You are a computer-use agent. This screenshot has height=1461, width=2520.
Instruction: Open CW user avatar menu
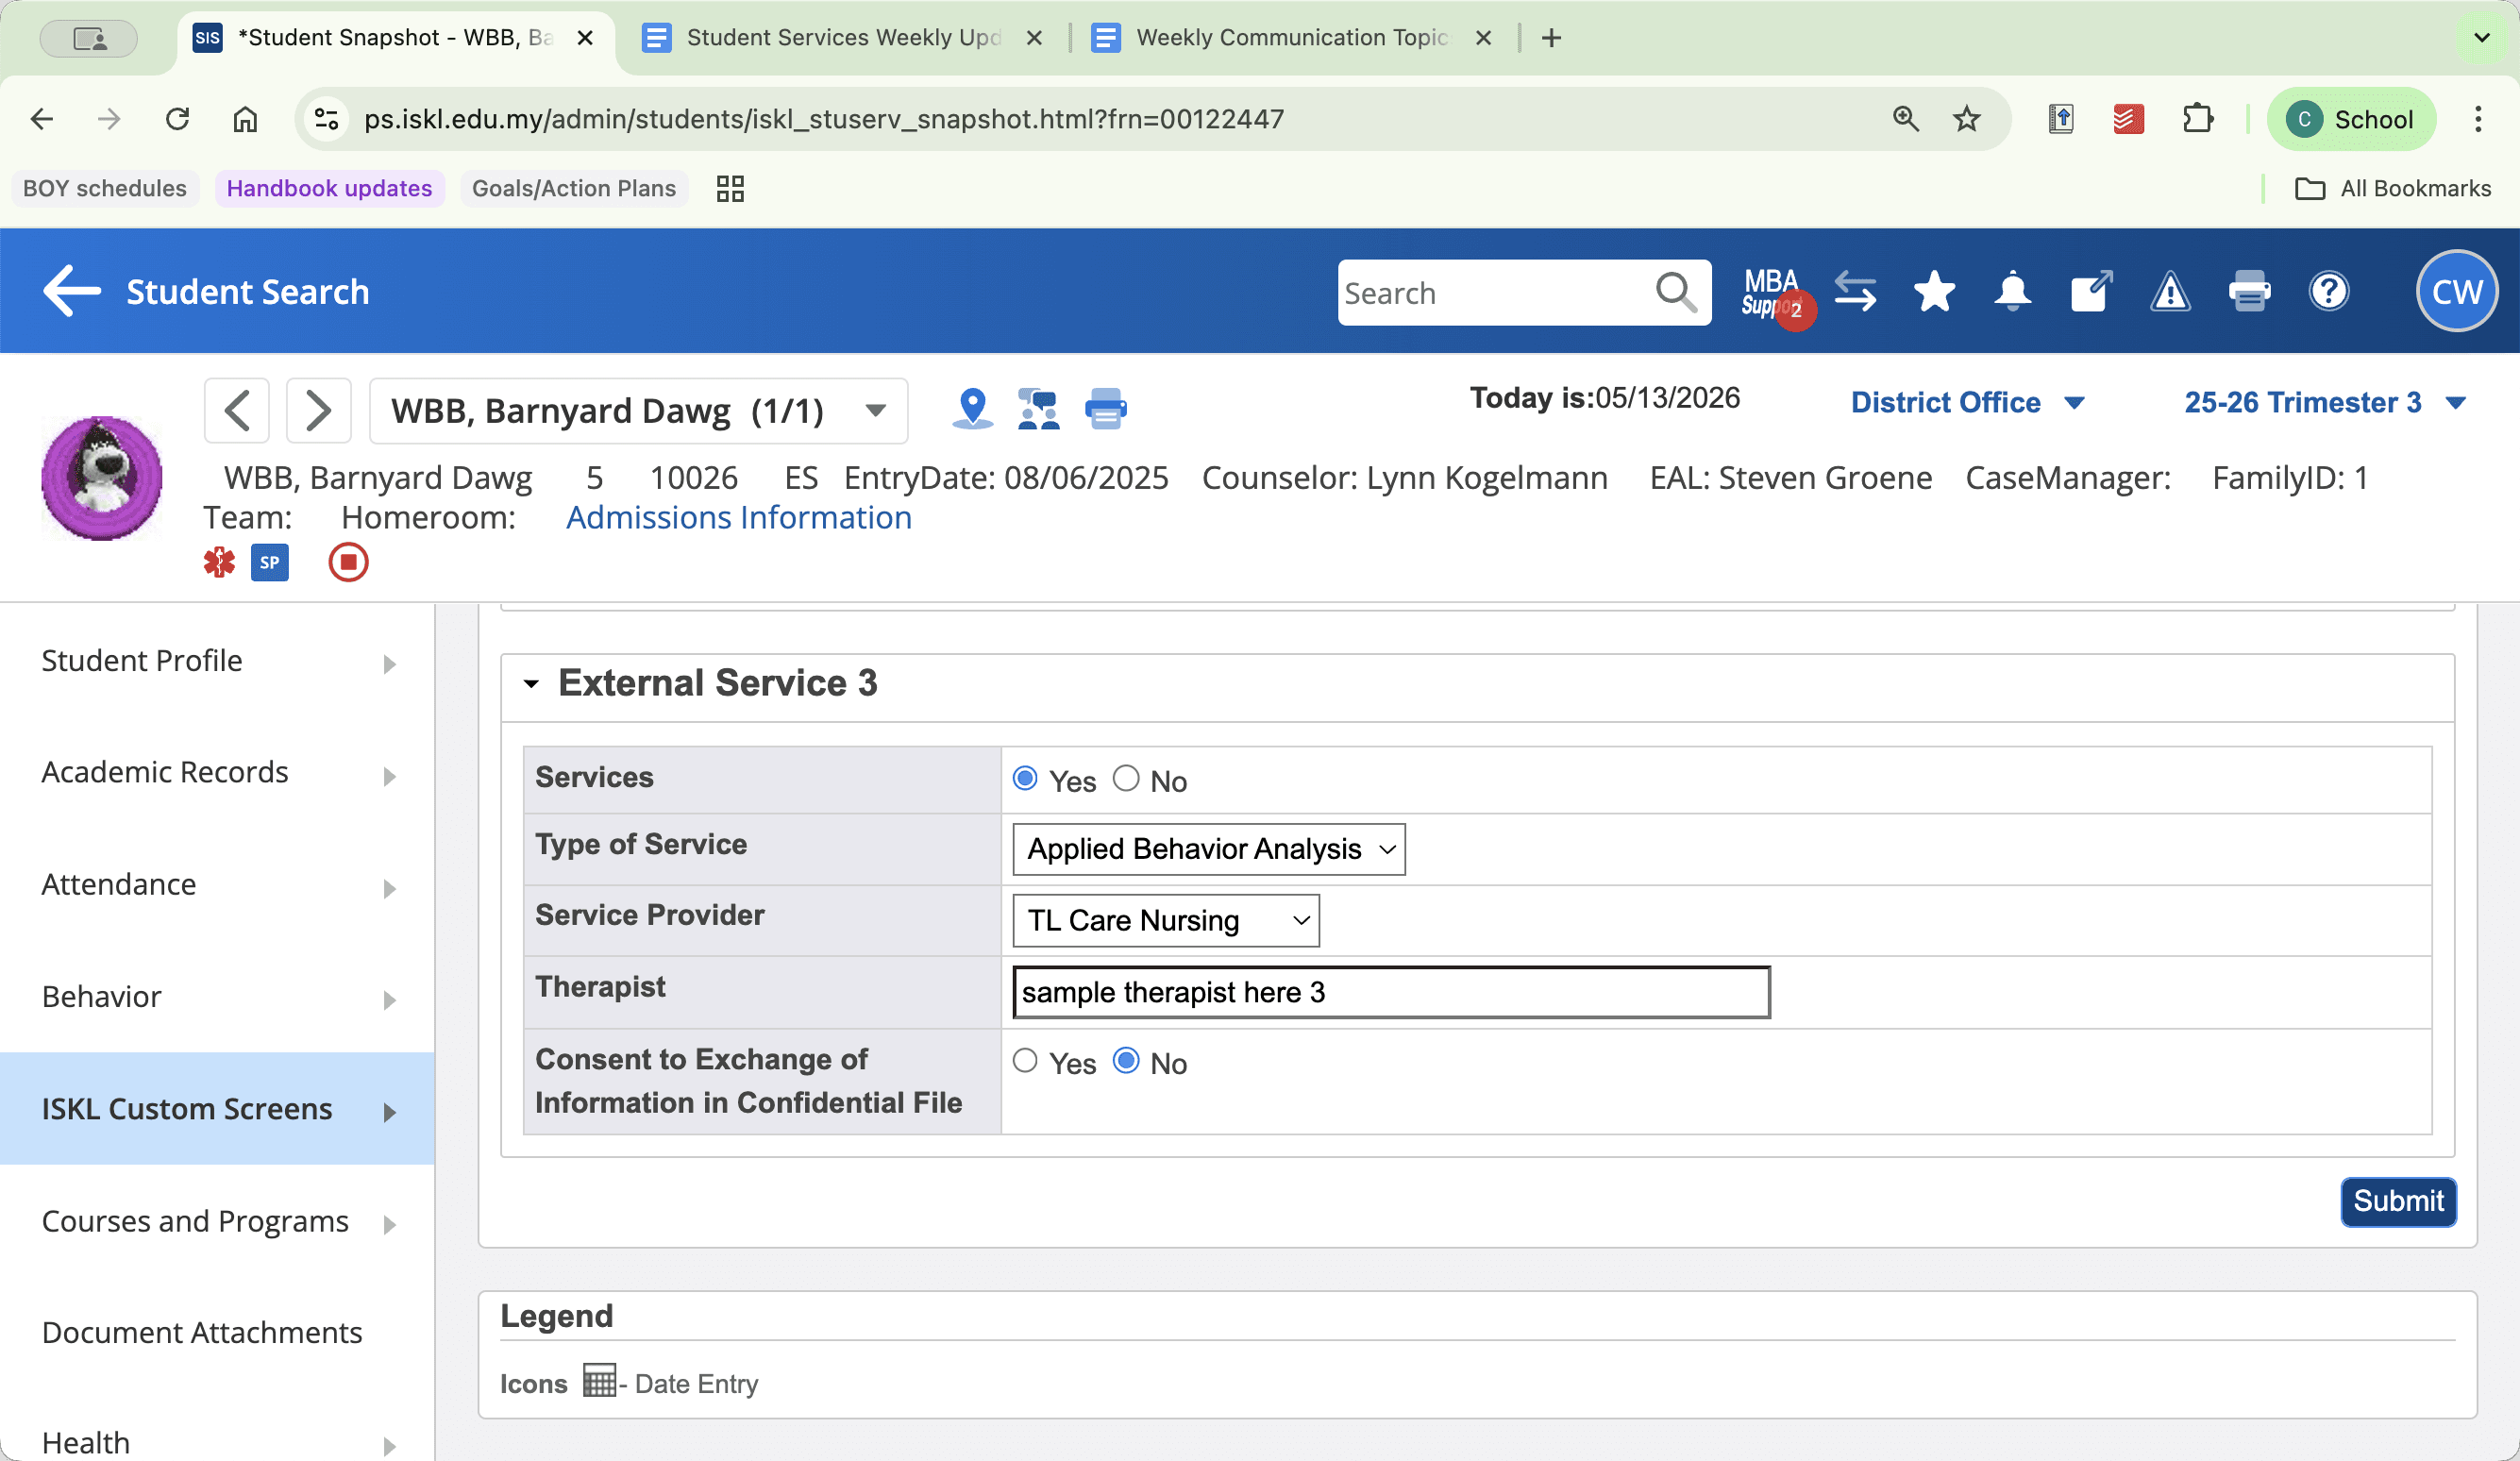click(x=2456, y=291)
